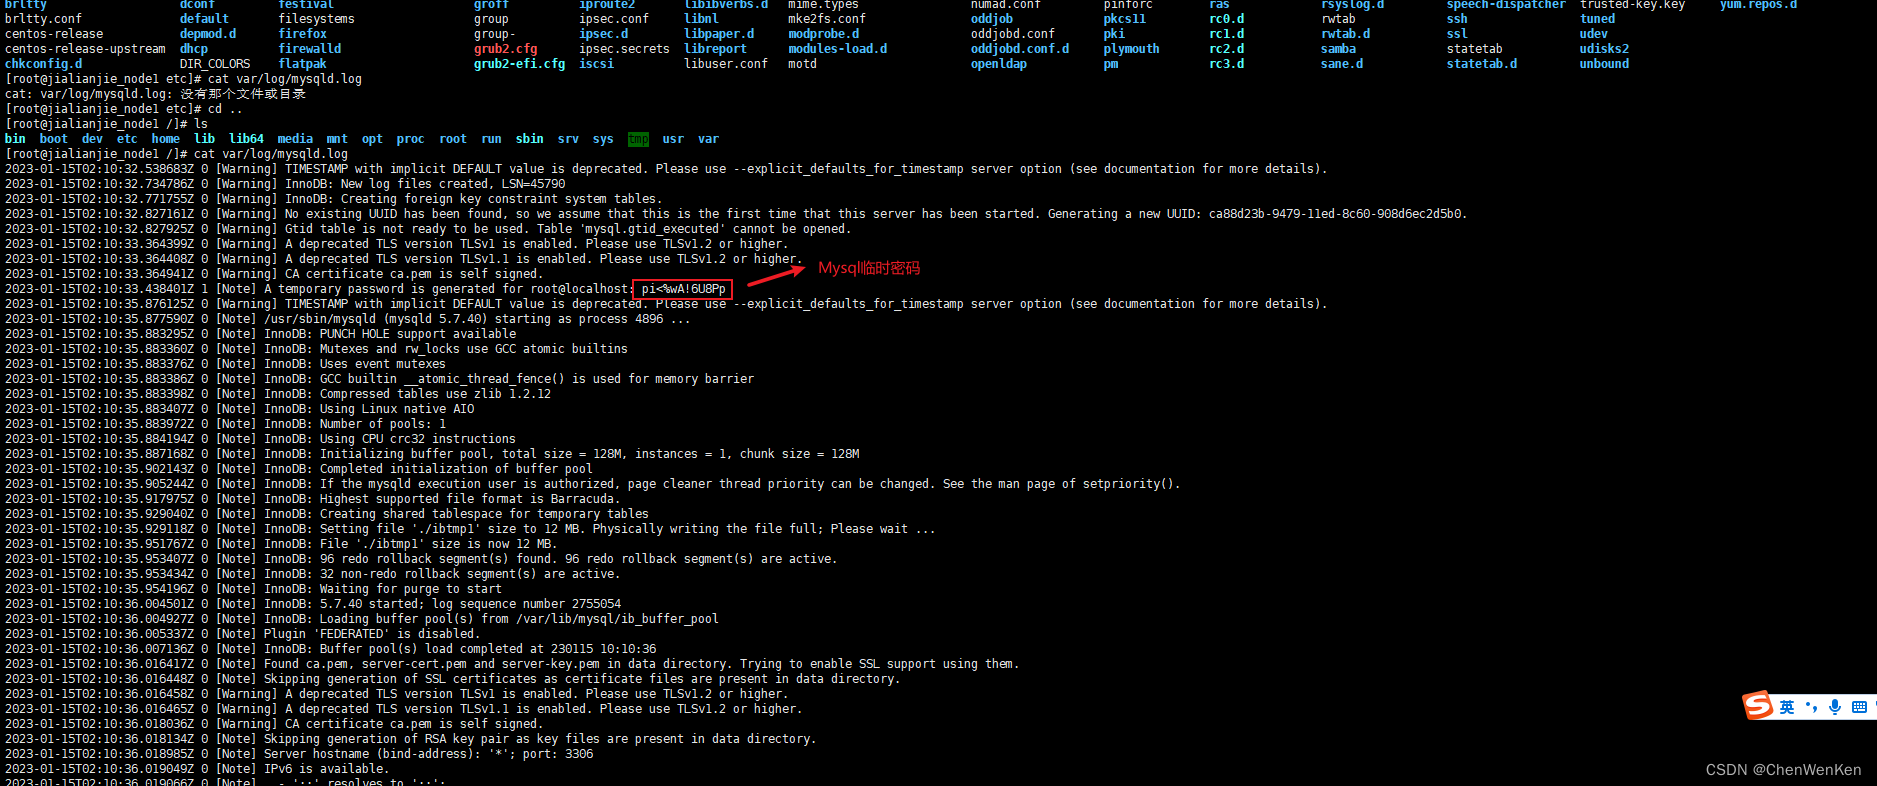Click the 'oddjobd.conf.d' directory name

[1020, 49]
